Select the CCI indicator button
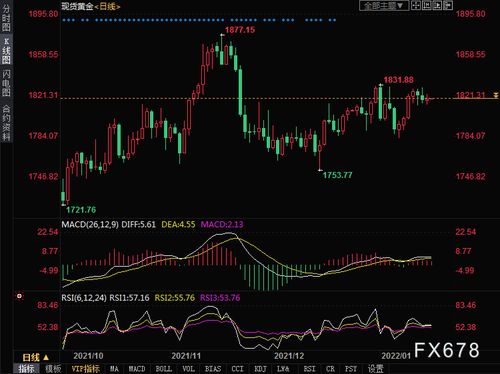500x374 pixels. click(237, 369)
